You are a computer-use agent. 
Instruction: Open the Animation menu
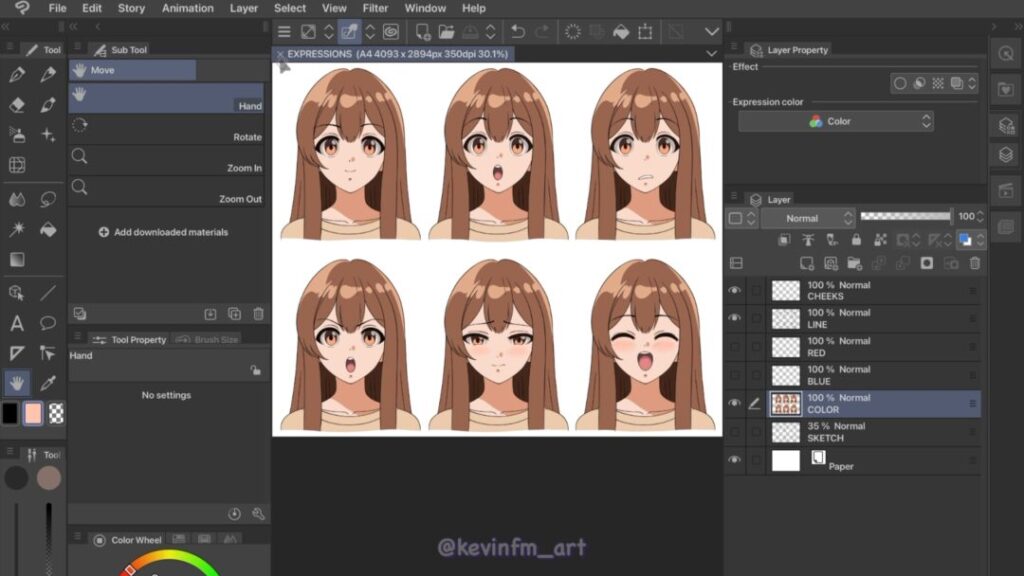coord(188,8)
